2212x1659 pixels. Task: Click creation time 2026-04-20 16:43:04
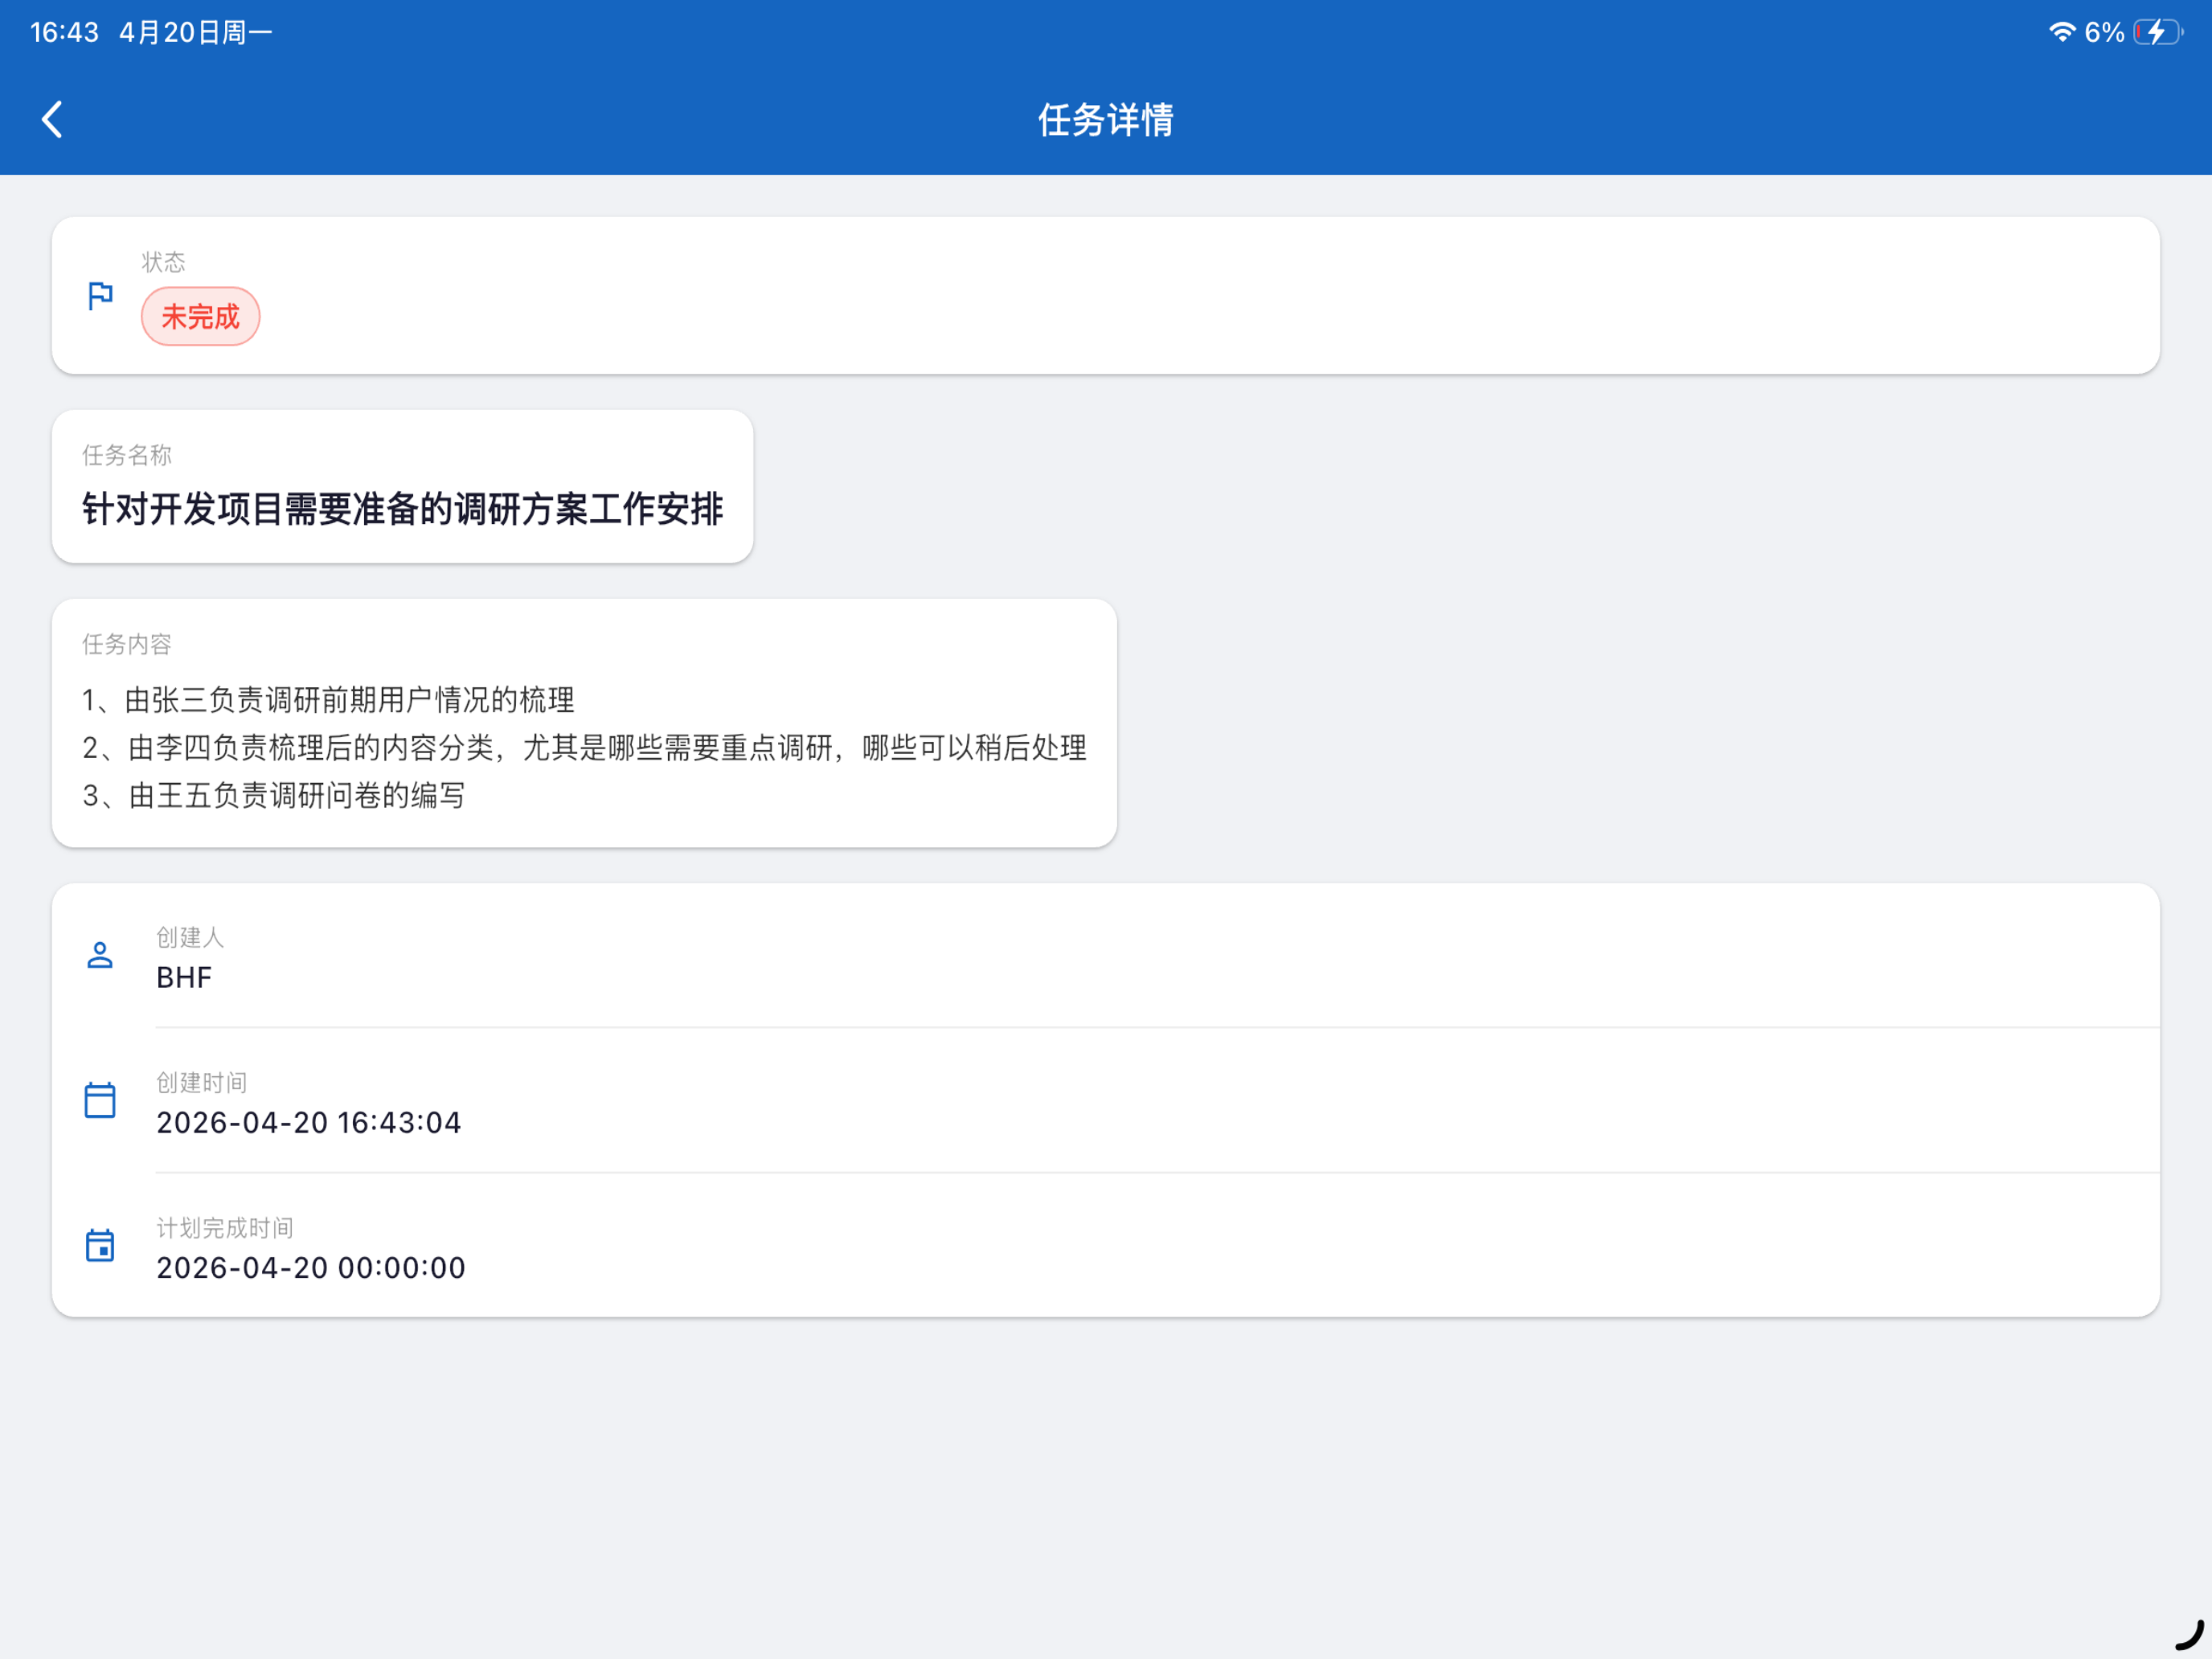309,1122
